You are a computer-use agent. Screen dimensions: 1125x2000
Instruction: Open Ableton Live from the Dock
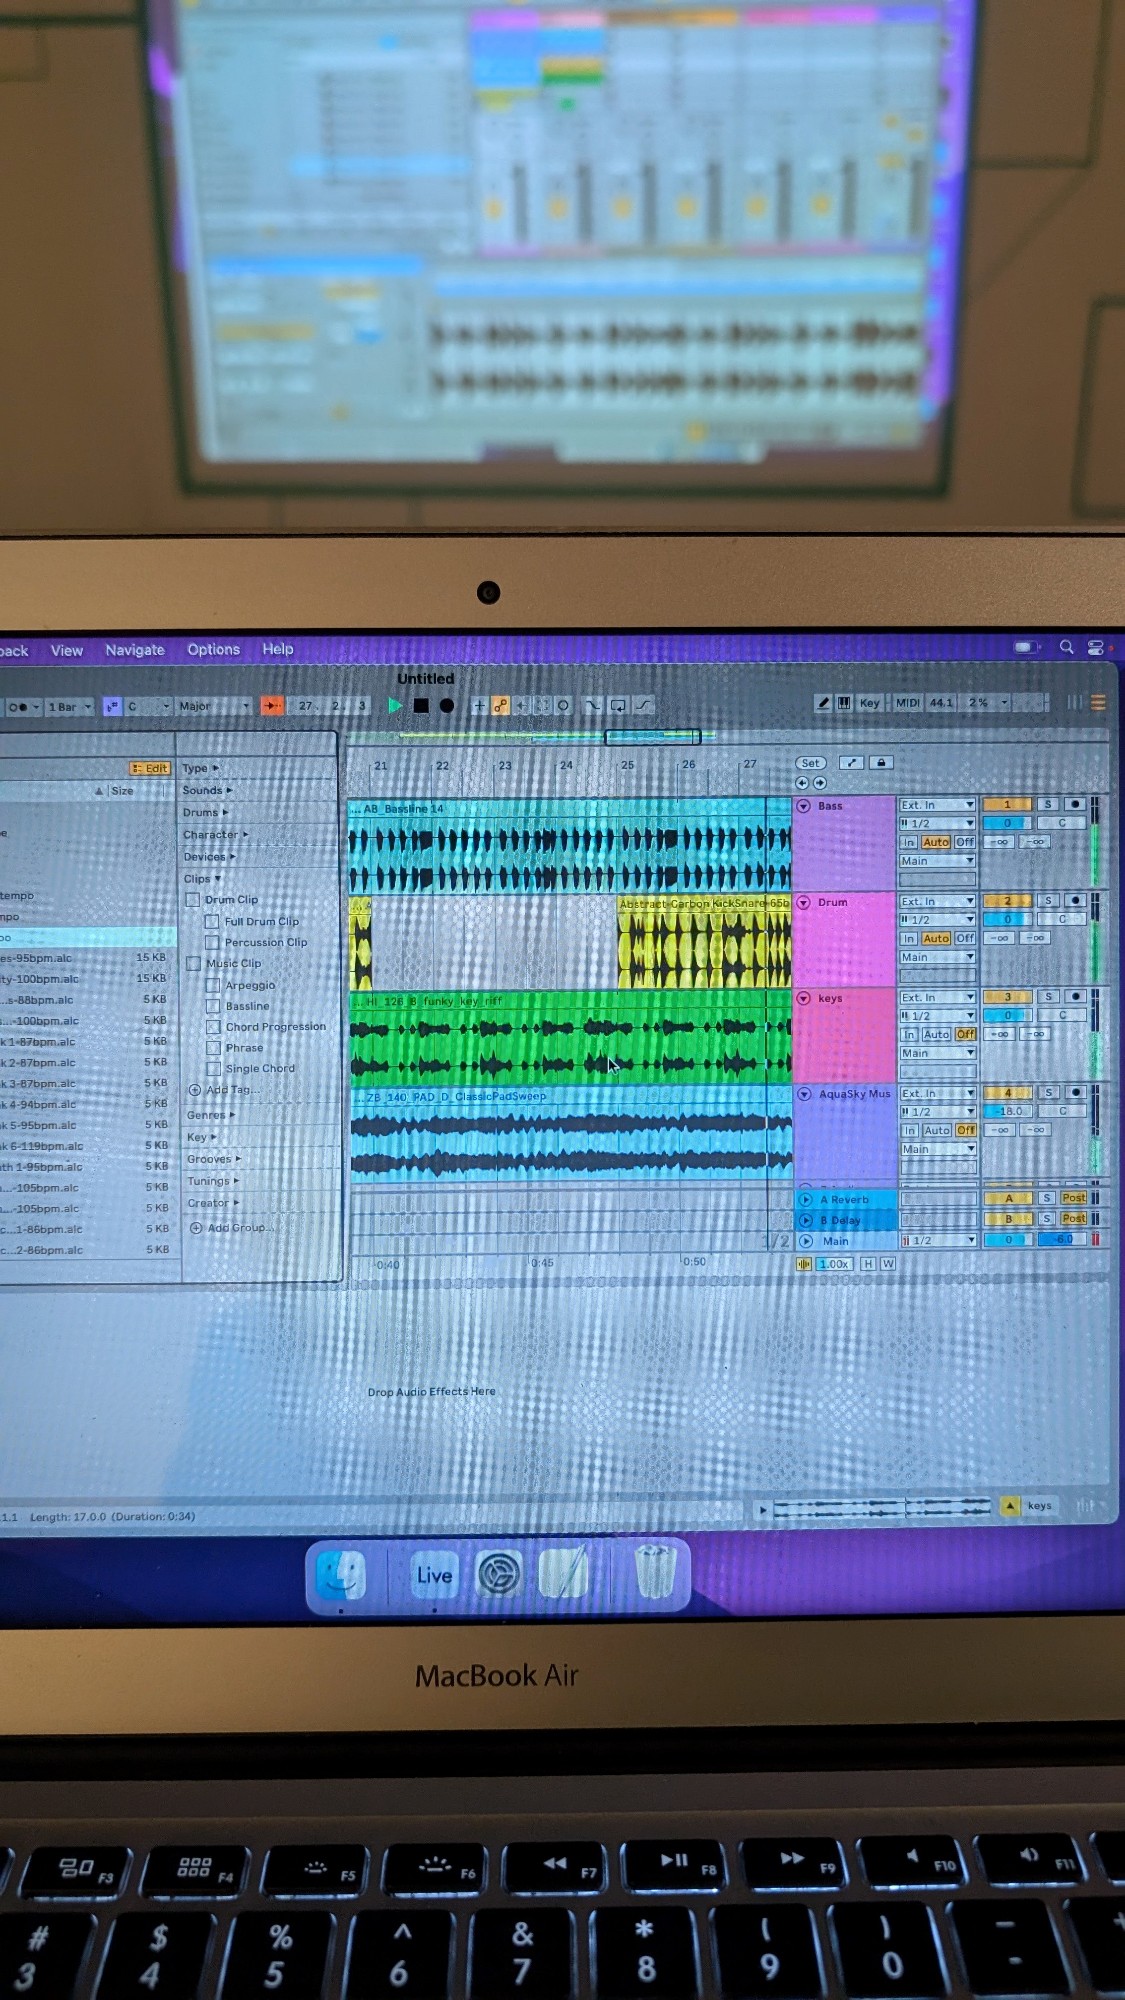434,1576
